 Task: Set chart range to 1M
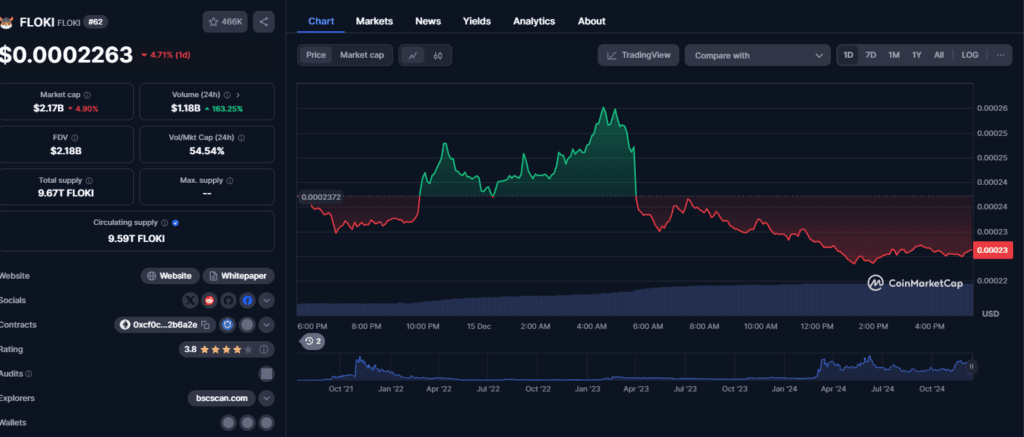coord(894,55)
